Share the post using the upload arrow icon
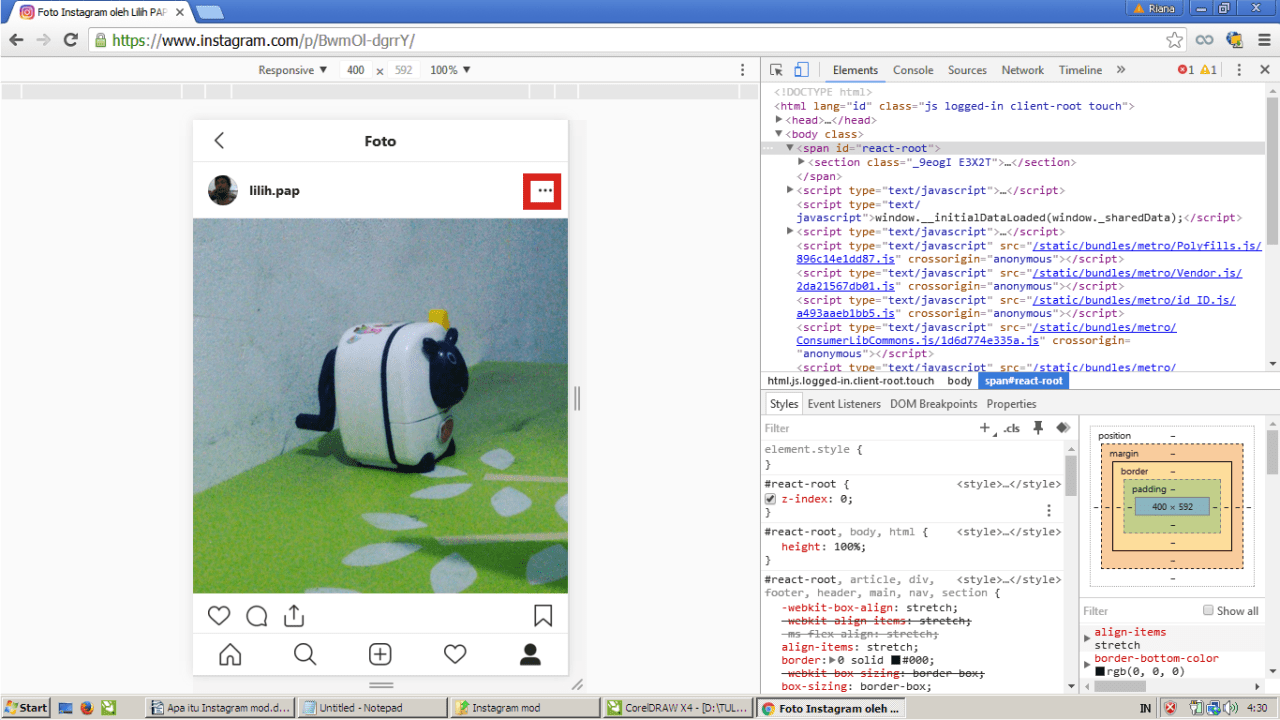 pos(293,615)
